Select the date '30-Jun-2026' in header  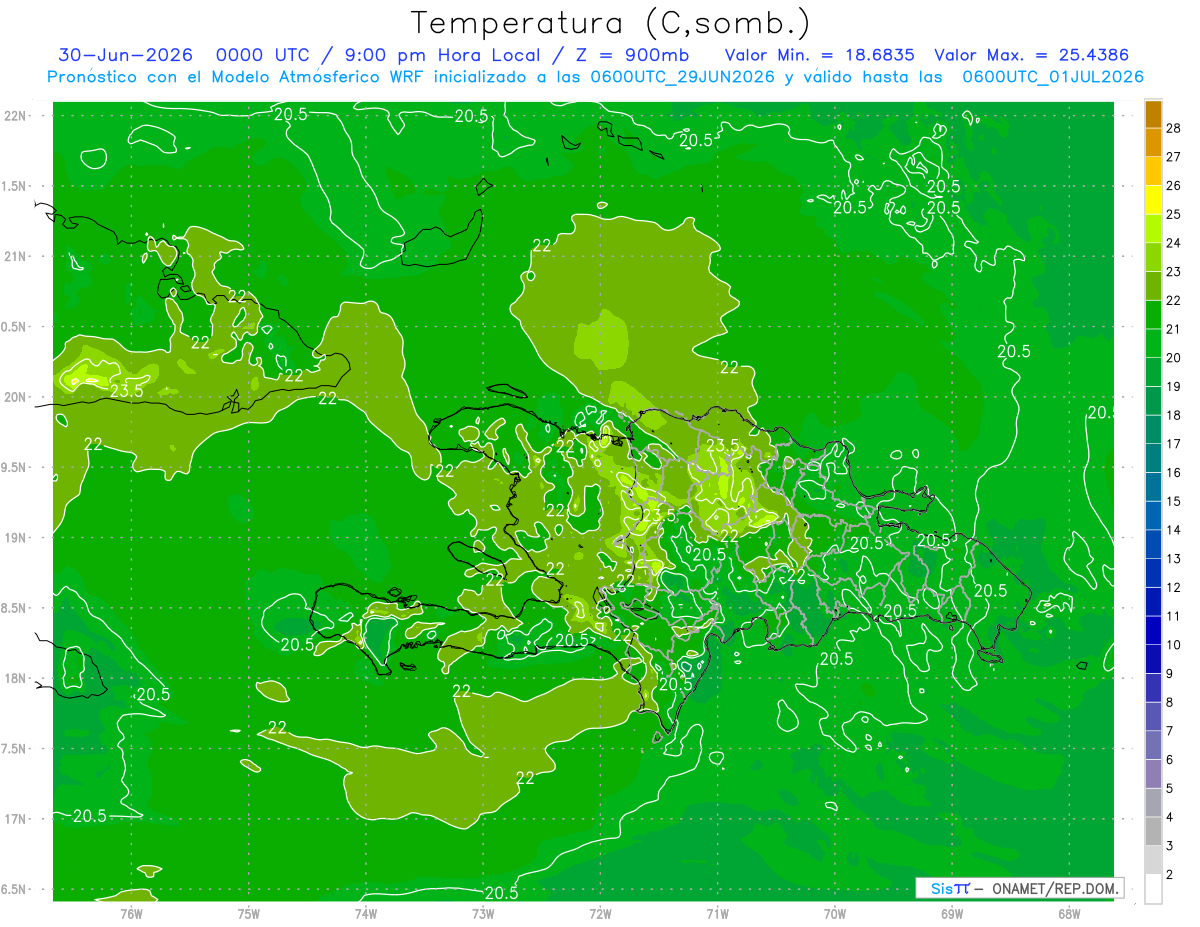click(125, 55)
